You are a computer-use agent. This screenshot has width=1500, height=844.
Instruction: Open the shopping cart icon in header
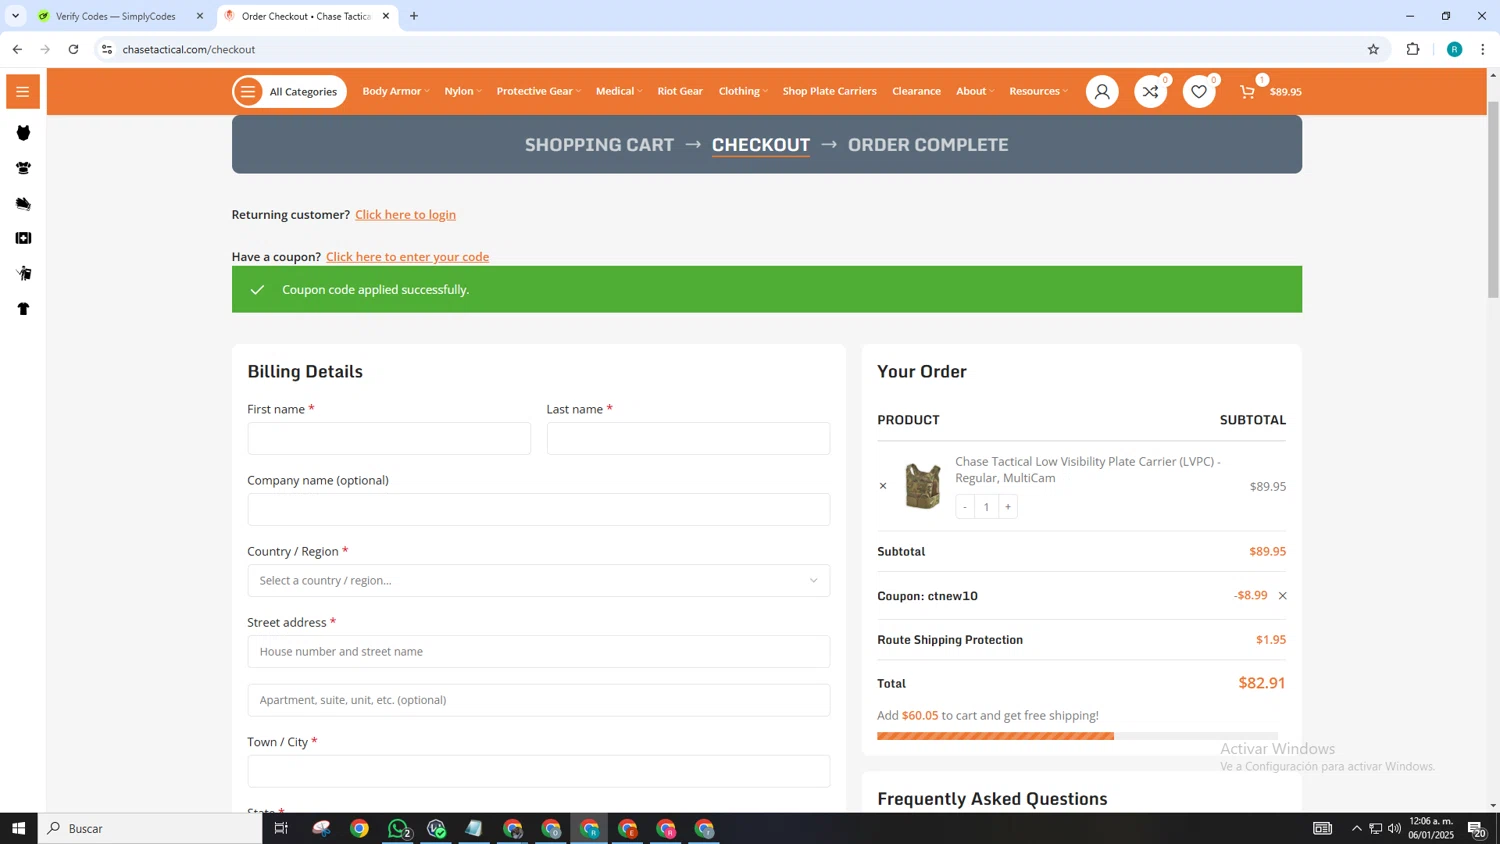[x=1247, y=92]
